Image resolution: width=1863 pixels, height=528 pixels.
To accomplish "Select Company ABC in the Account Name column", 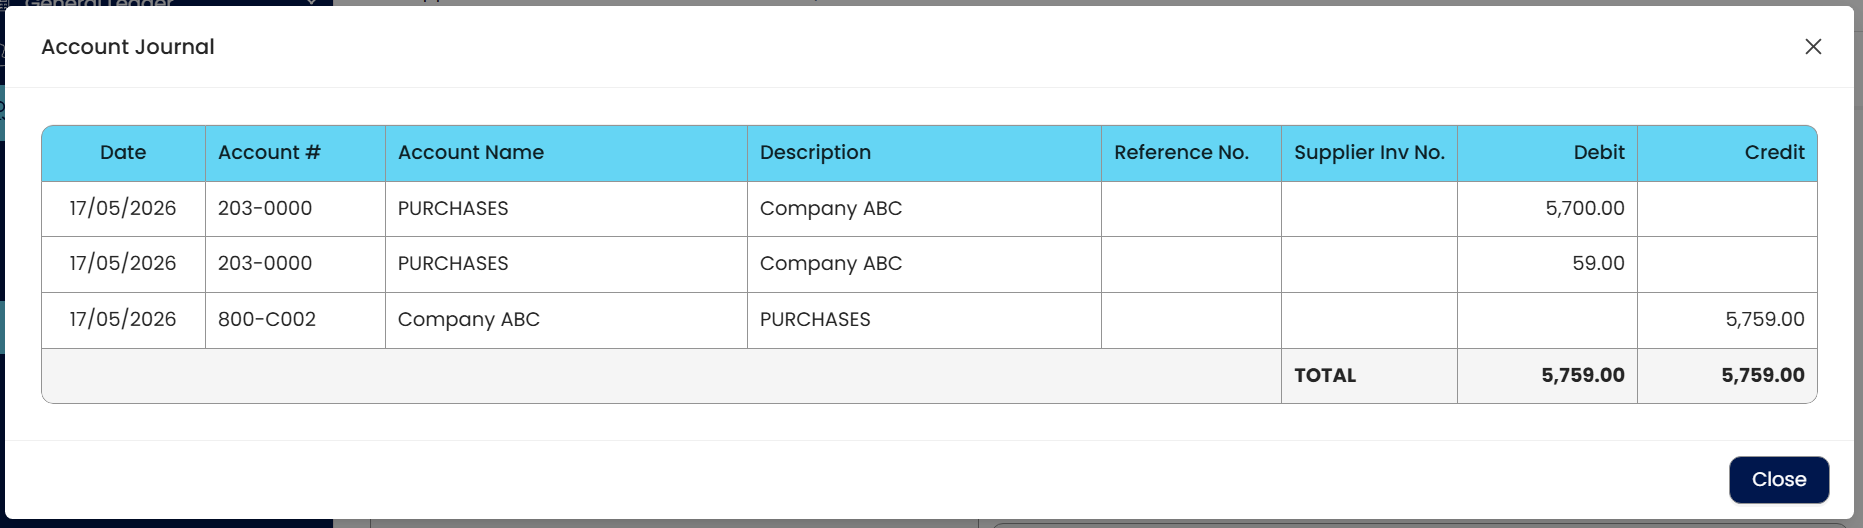I will coord(469,320).
